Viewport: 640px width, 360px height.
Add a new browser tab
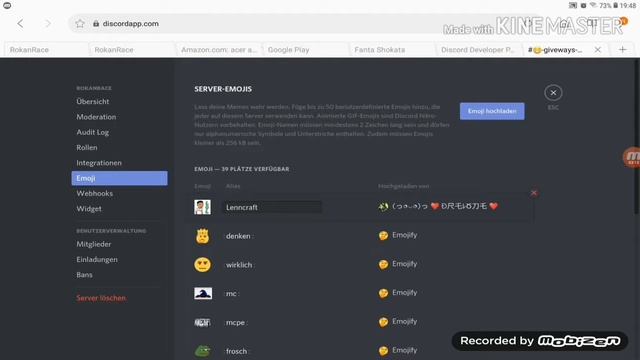click(x=622, y=50)
